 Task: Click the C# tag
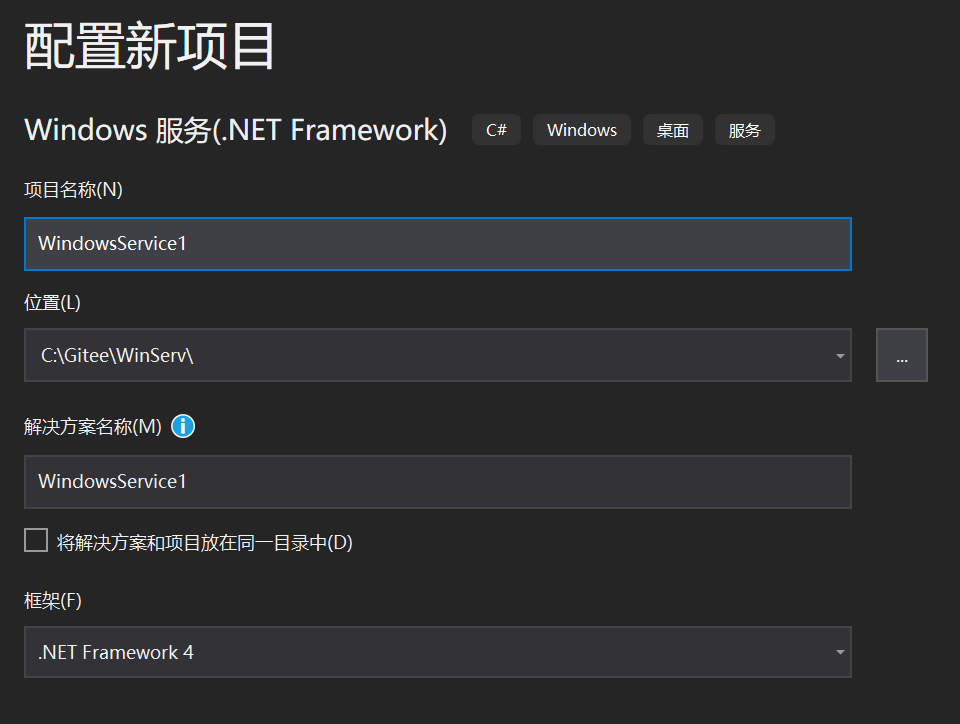497,130
